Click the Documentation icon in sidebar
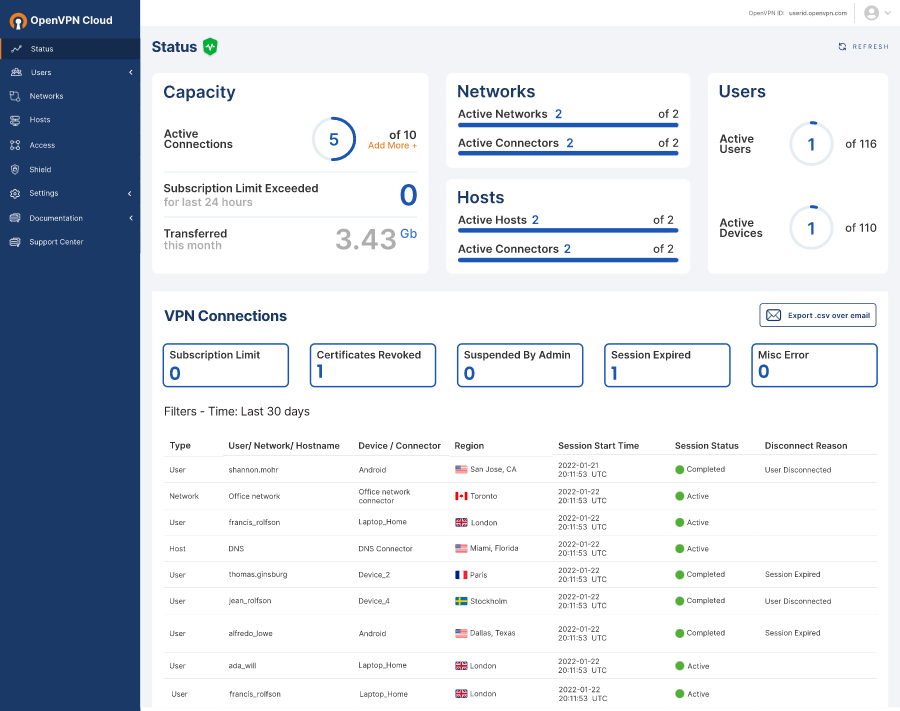The height and width of the screenshot is (711, 900). (15, 218)
